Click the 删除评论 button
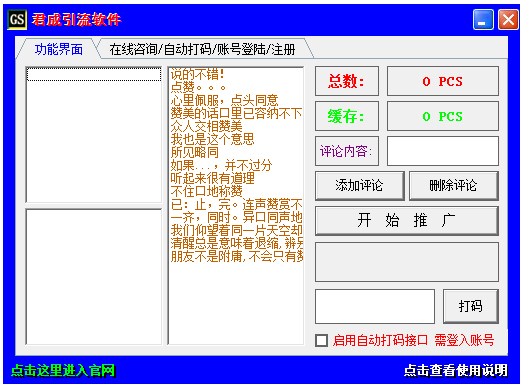 (x=453, y=186)
